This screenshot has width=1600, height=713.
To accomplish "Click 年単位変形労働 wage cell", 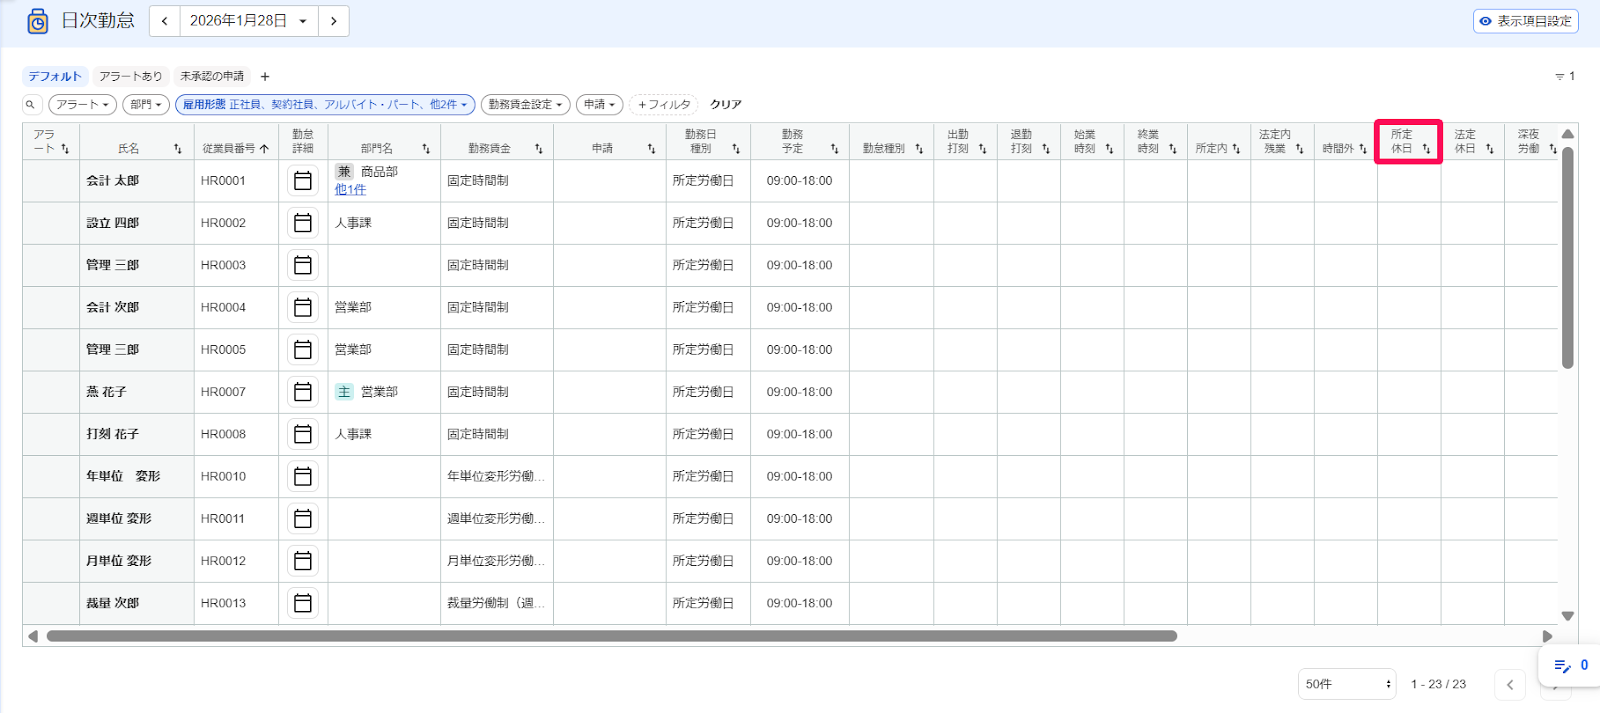I will point(496,476).
